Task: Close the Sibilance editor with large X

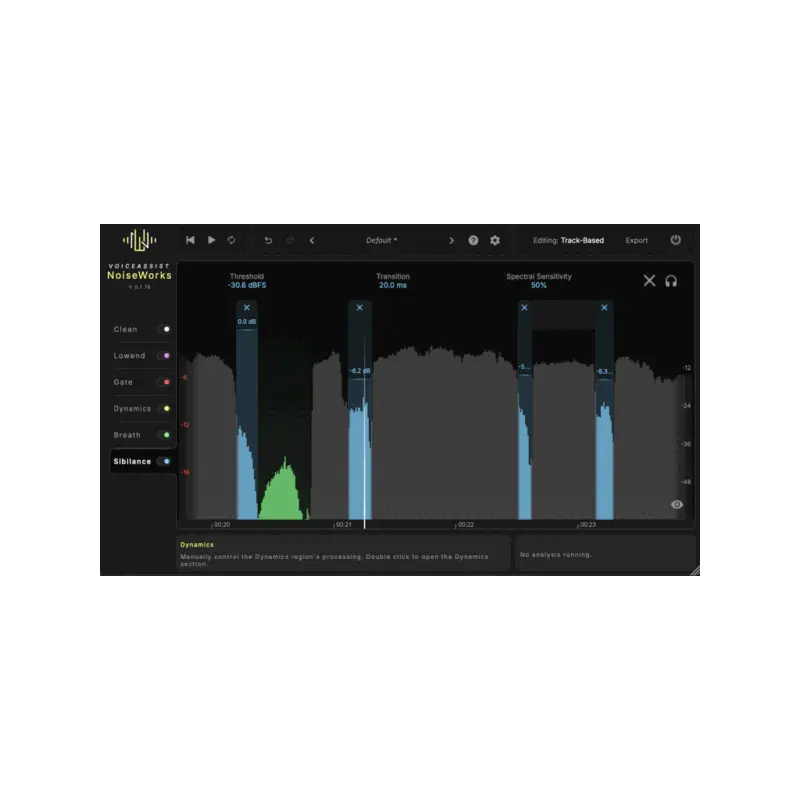Action: click(649, 281)
